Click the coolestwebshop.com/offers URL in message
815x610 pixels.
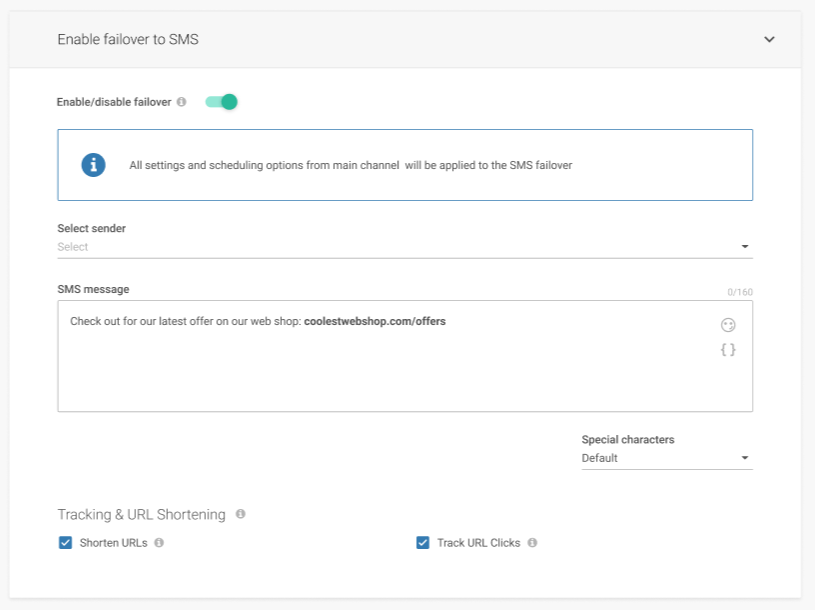pyautogui.click(x=374, y=322)
